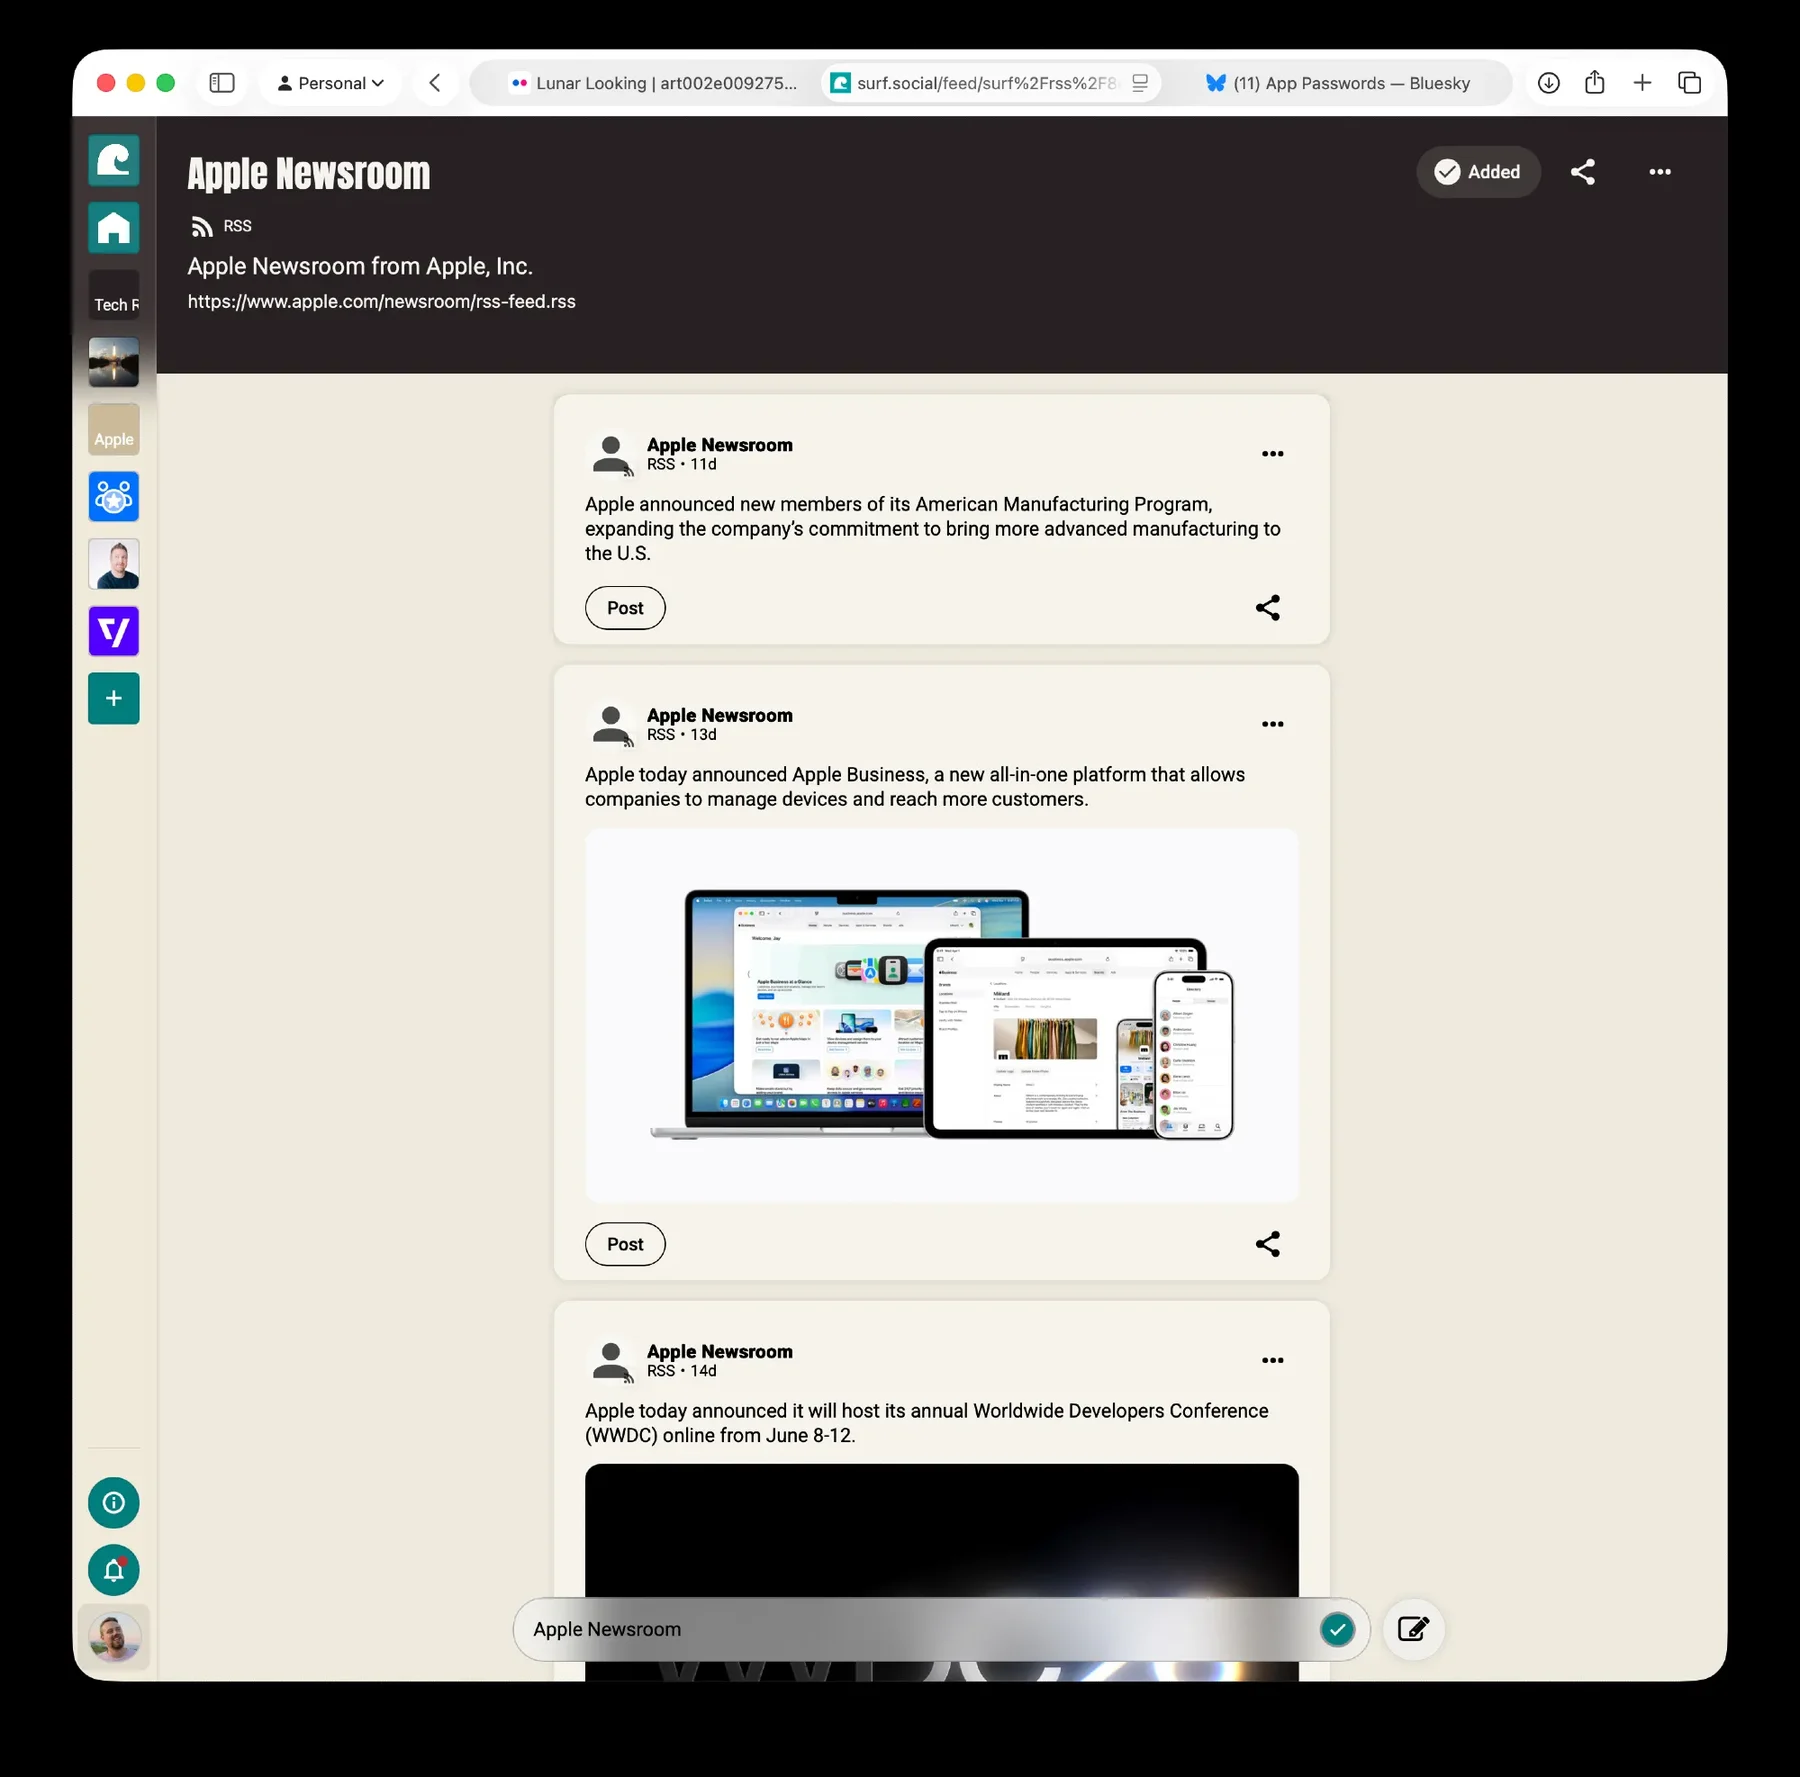Share the American Manufacturing Program post
Screen dimensions: 1800x1777
[x=1267, y=608]
